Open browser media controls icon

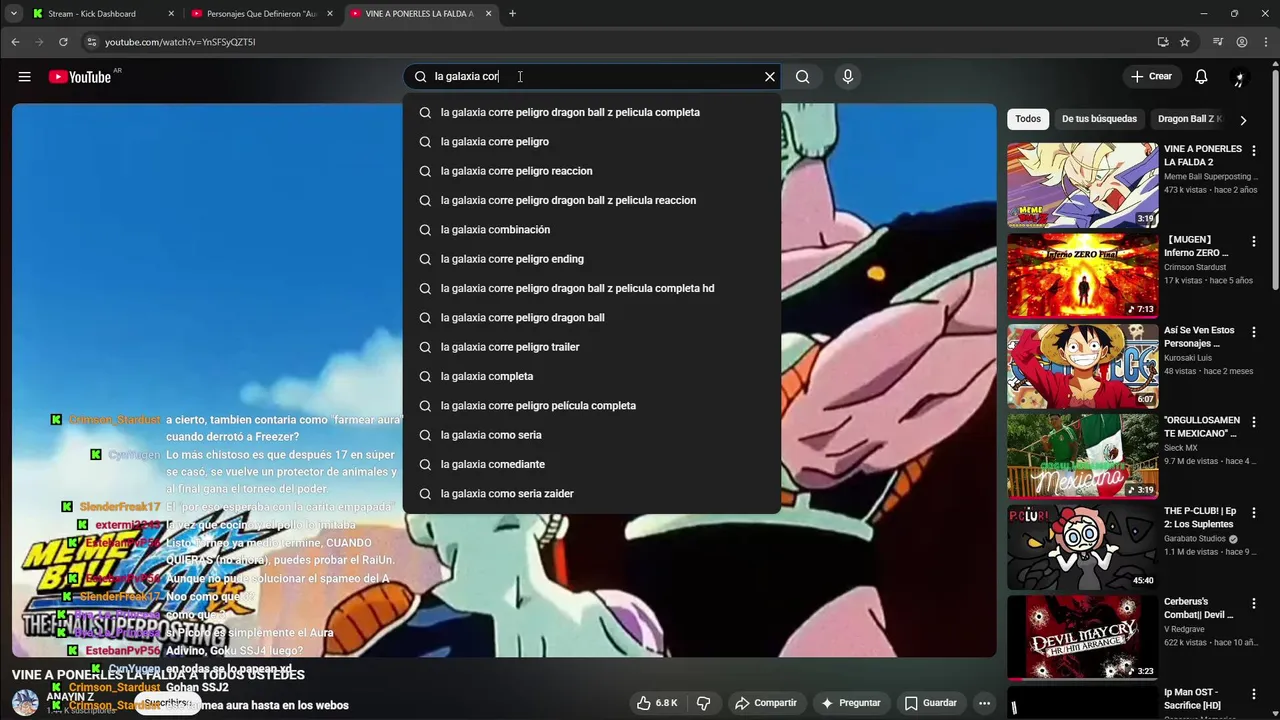pyautogui.click(x=1217, y=42)
